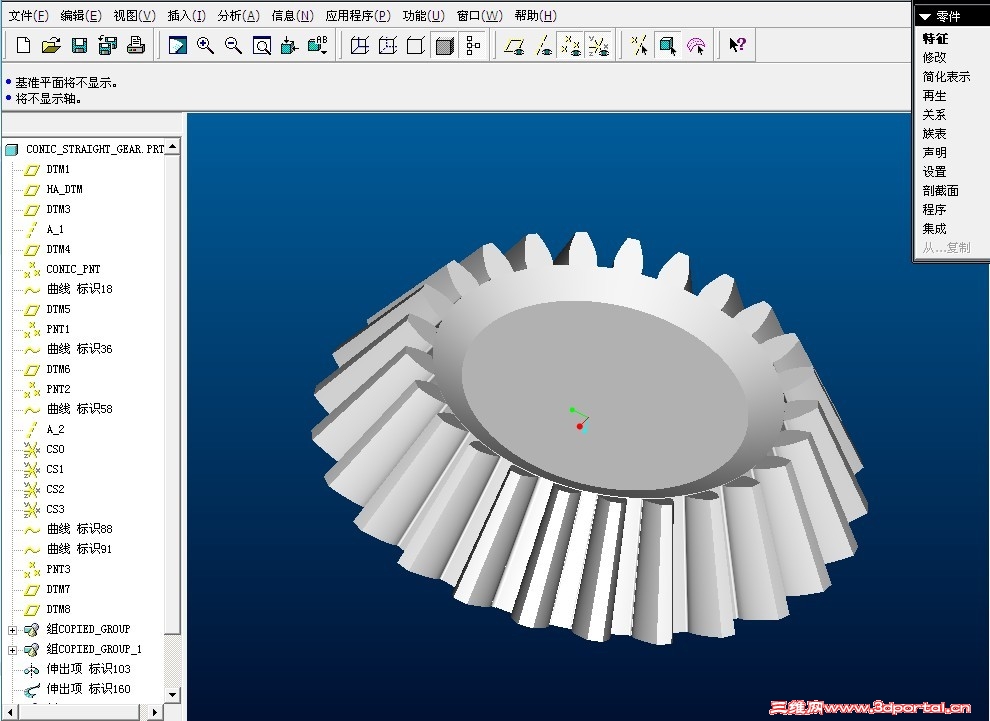Print the model using the printer icon
This screenshot has width=990, height=721.
tap(136, 45)
